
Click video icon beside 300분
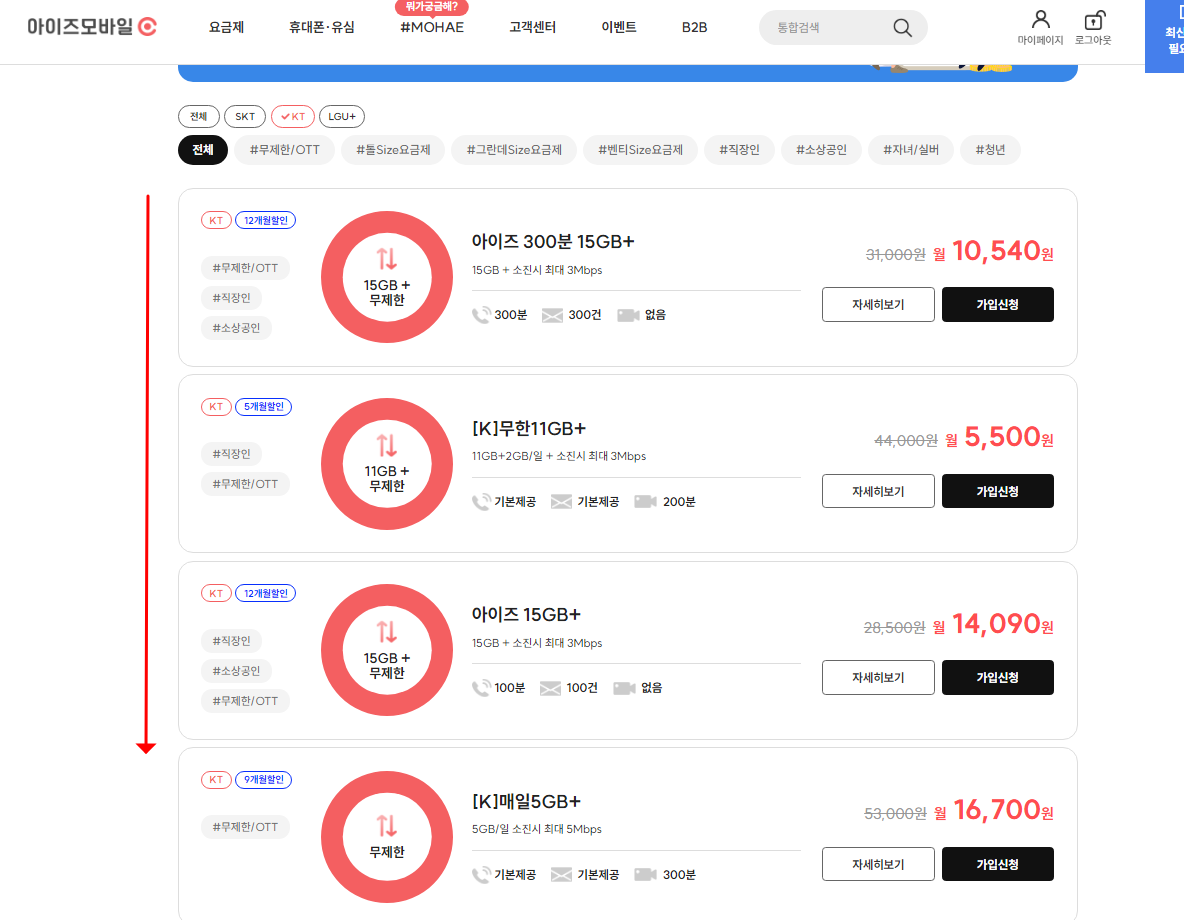(x=646, y=875)
